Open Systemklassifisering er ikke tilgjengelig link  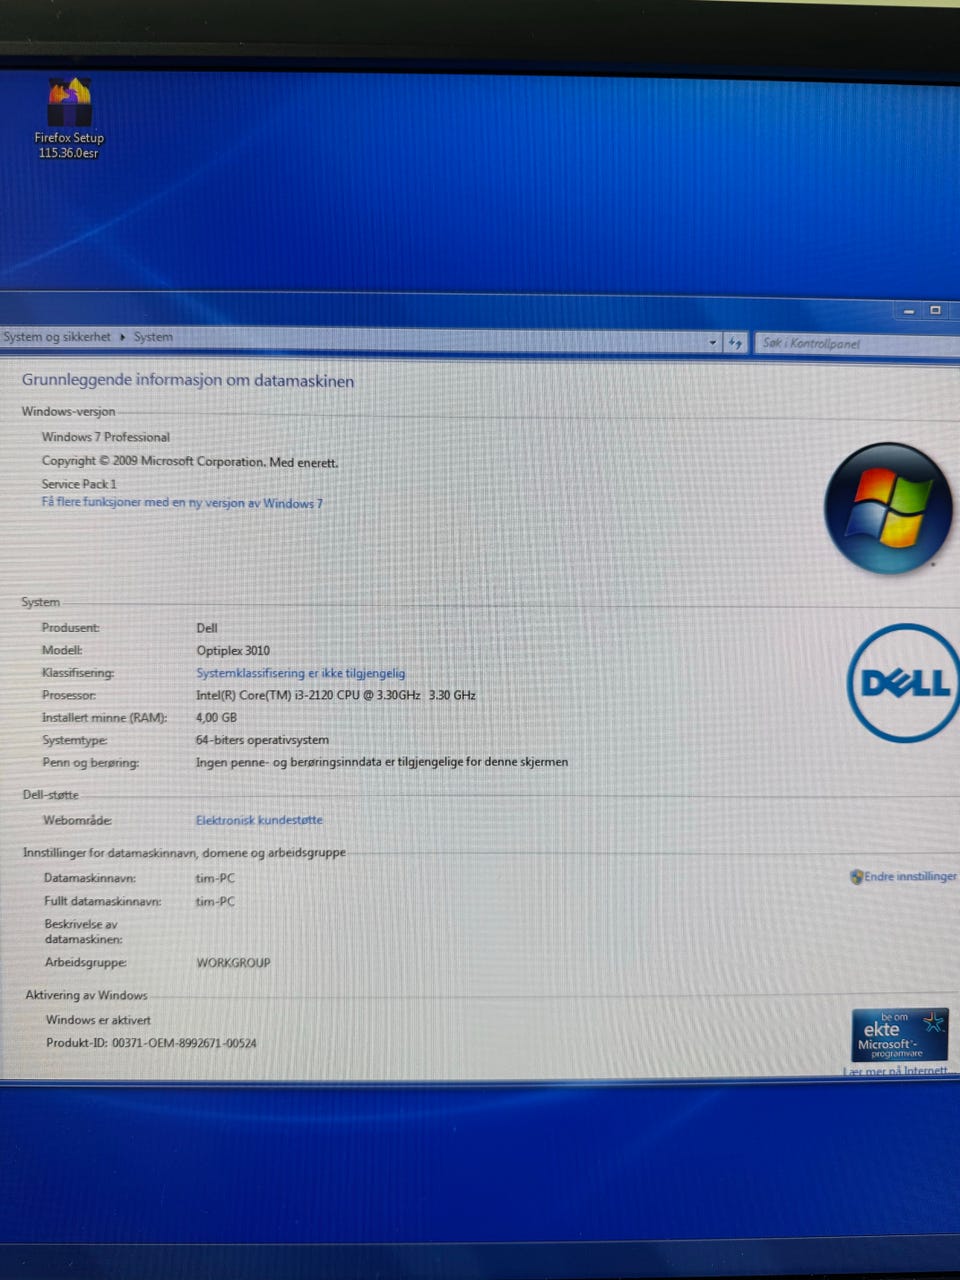click(301, 673)
